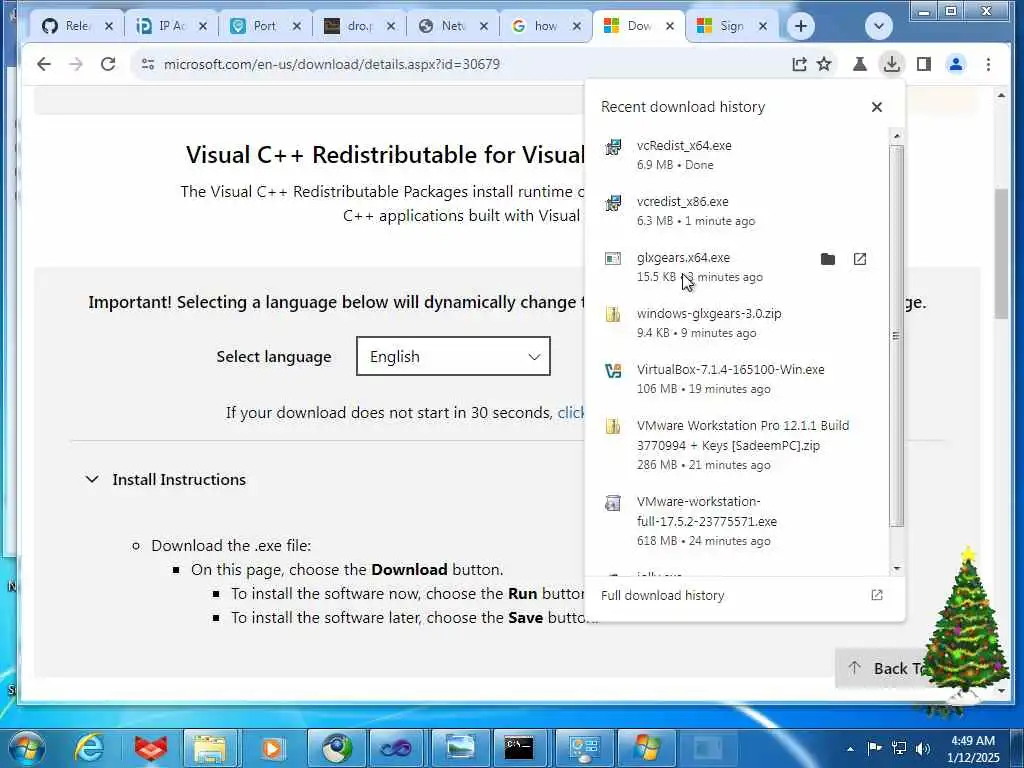The width and height of the screenshot is (1024, 768).
Task: Open vcRedist_x64.exe download
Action: coord(736,155)
